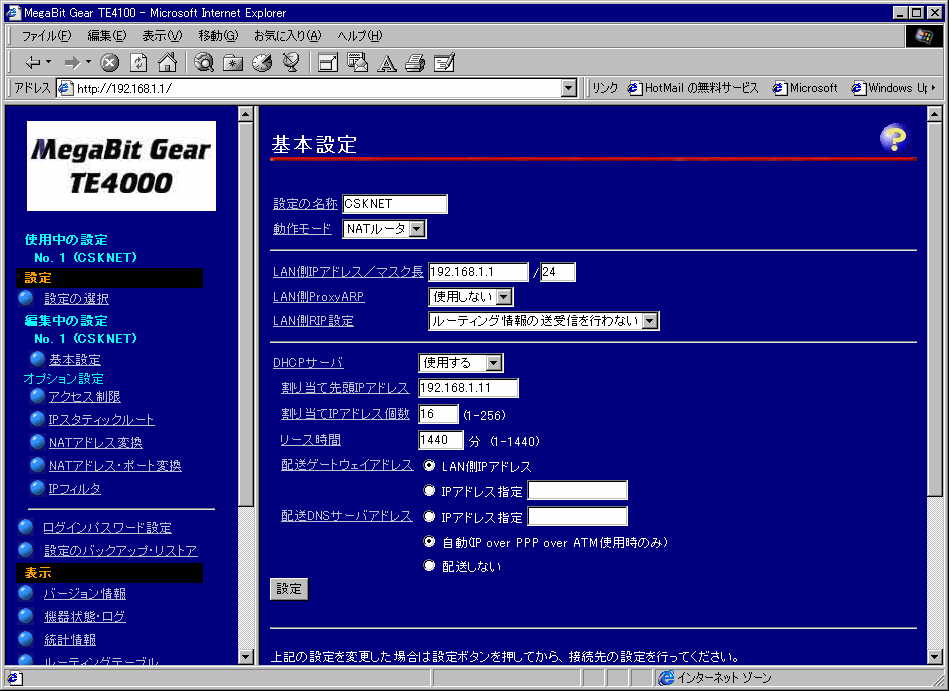Open the NATアドレス・ポート変換 link

pyautogui.click(x=115, y=465)
